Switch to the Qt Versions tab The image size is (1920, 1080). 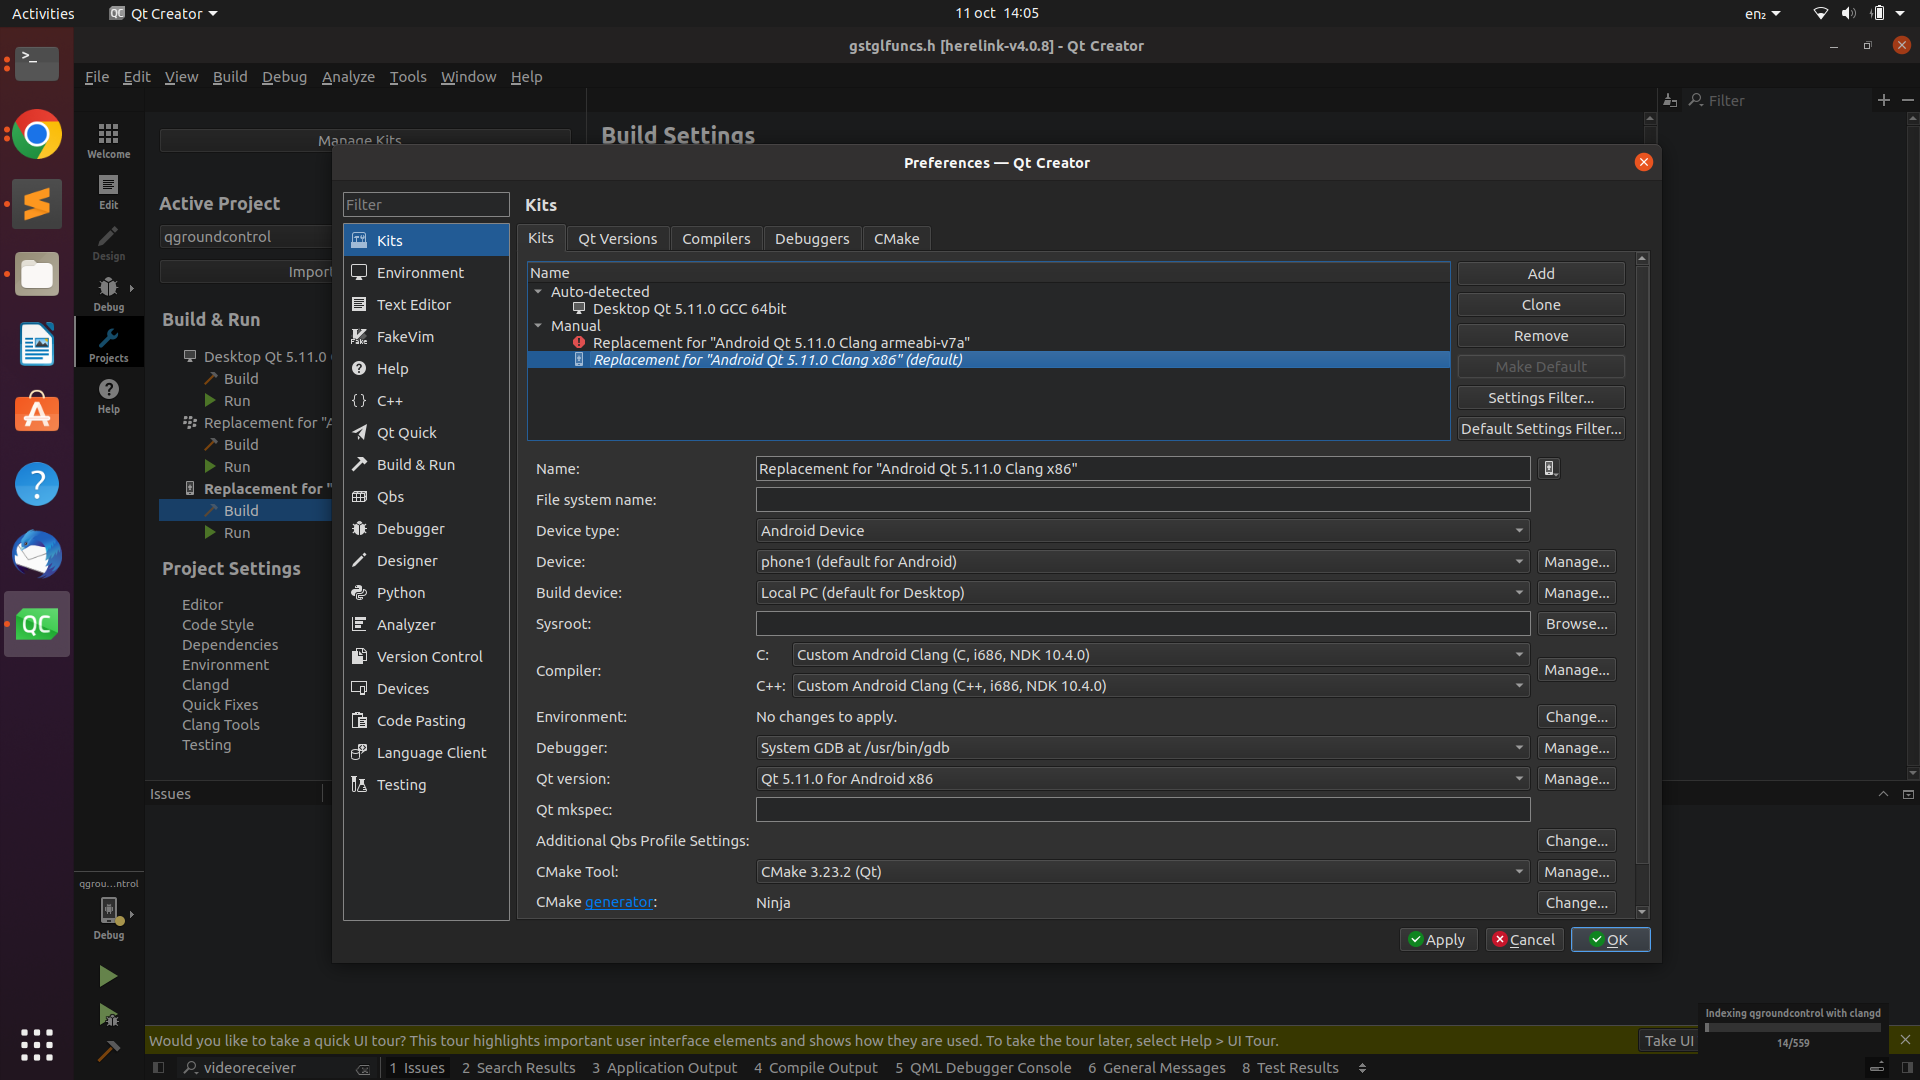coord(617,238)
